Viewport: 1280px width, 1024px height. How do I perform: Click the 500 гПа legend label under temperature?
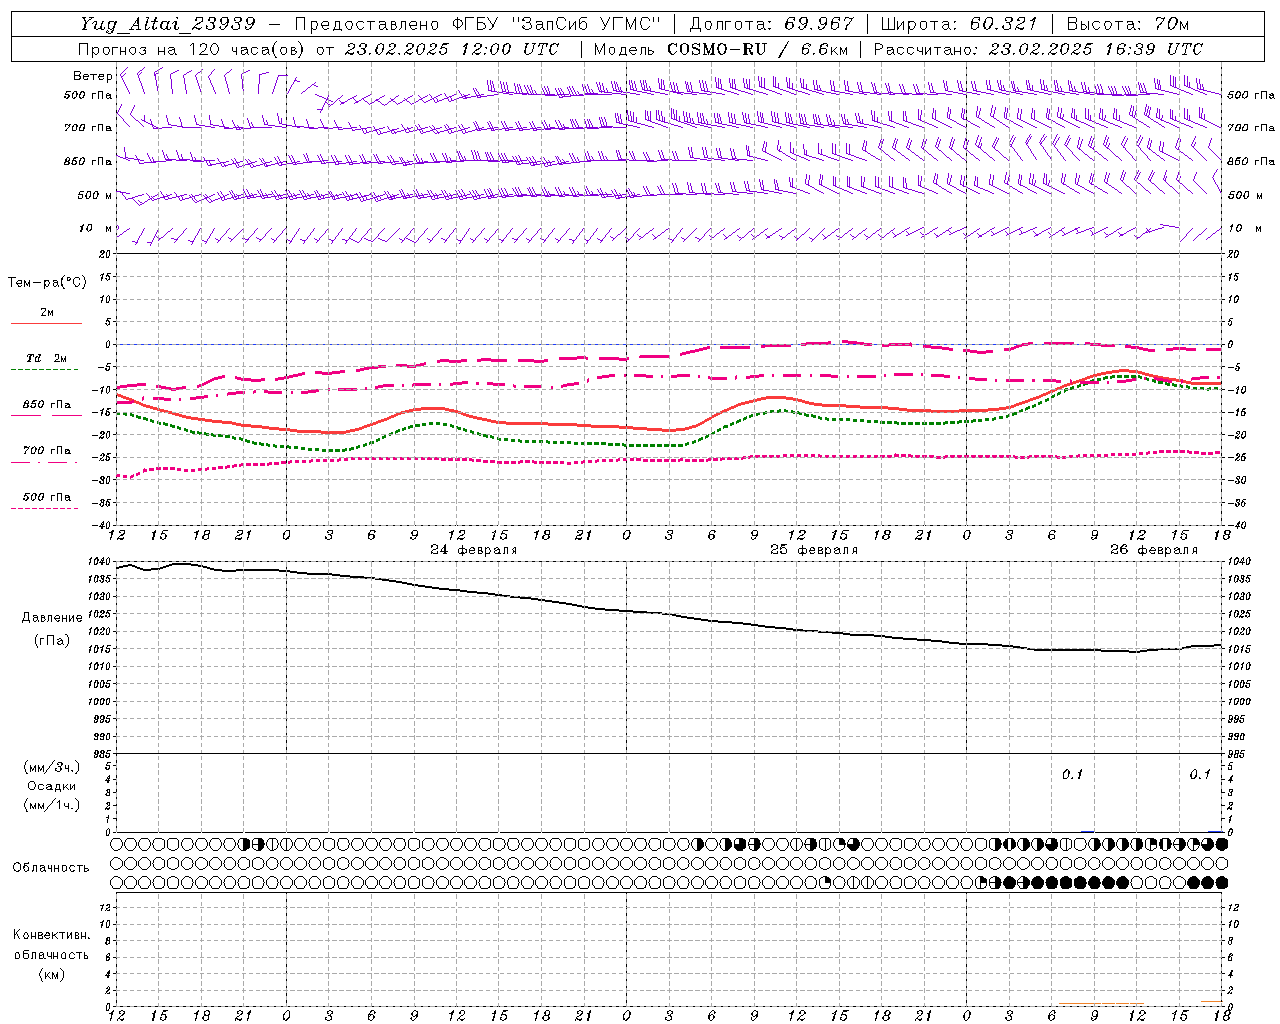(46, 497)
